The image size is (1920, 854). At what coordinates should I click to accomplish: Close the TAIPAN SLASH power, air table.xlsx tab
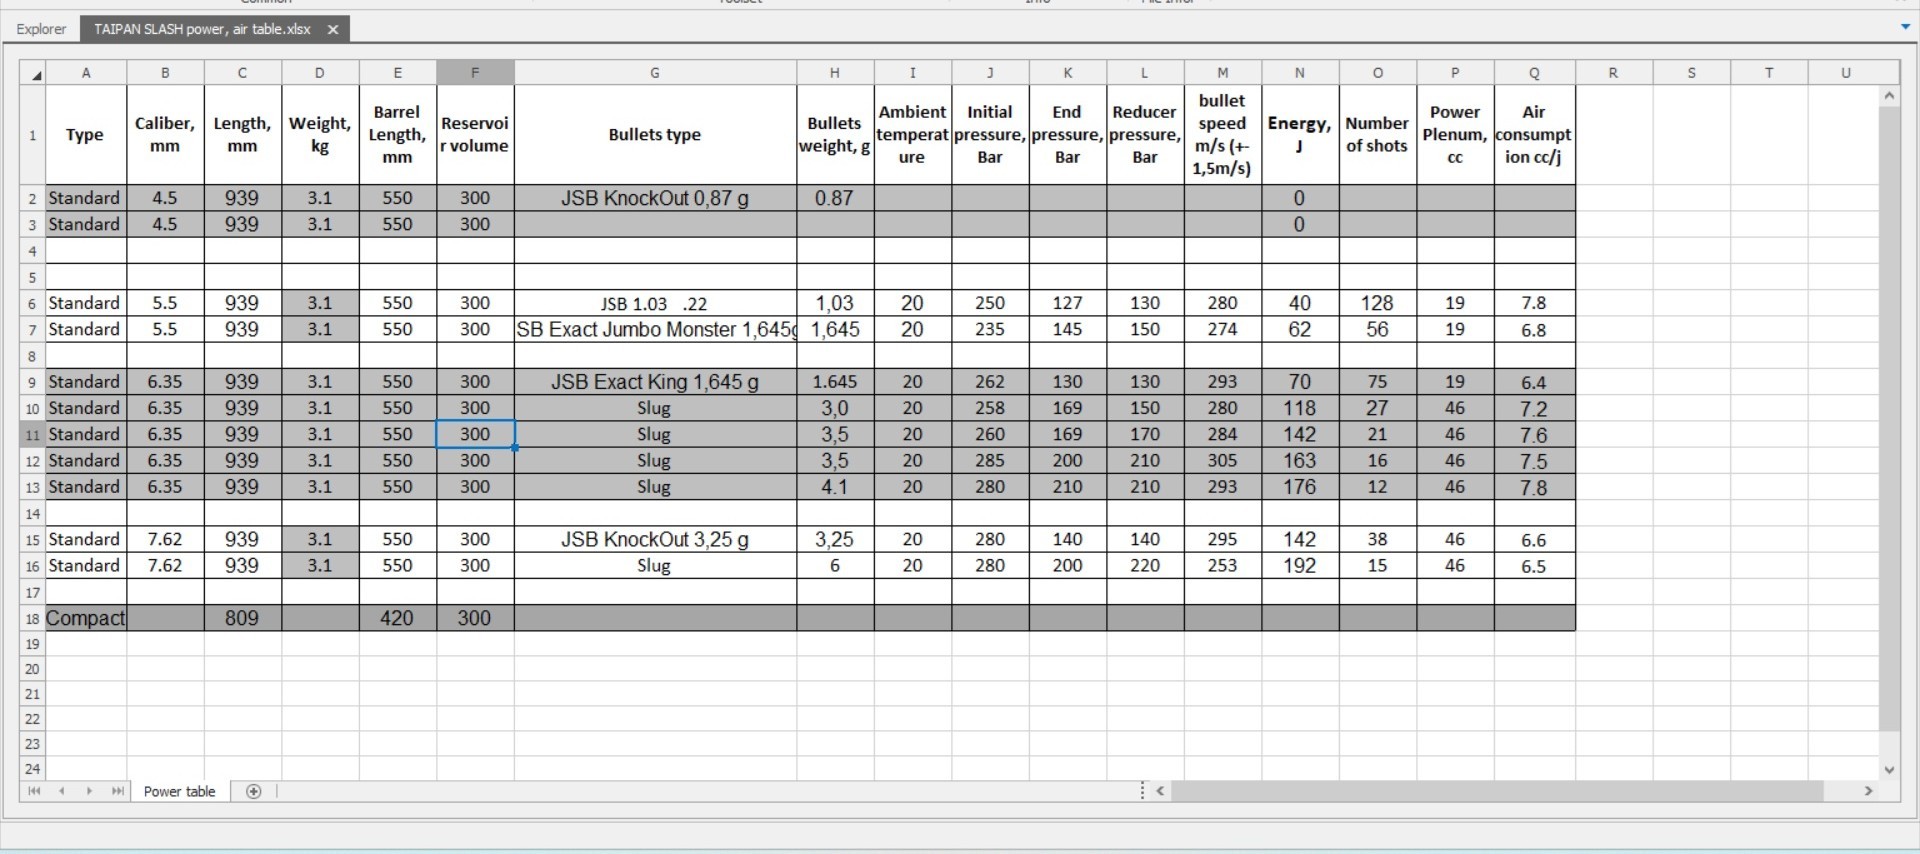[x=333, y=30]
